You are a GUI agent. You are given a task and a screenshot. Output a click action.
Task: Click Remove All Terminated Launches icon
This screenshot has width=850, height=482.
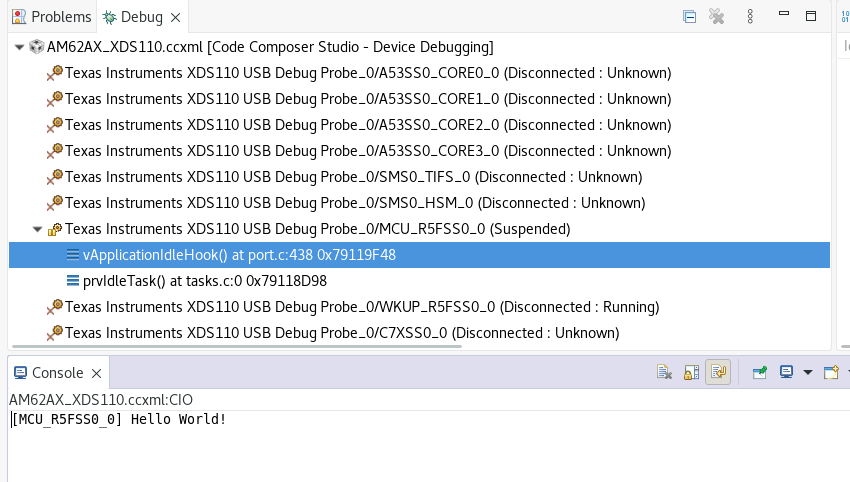click(716, 16)
